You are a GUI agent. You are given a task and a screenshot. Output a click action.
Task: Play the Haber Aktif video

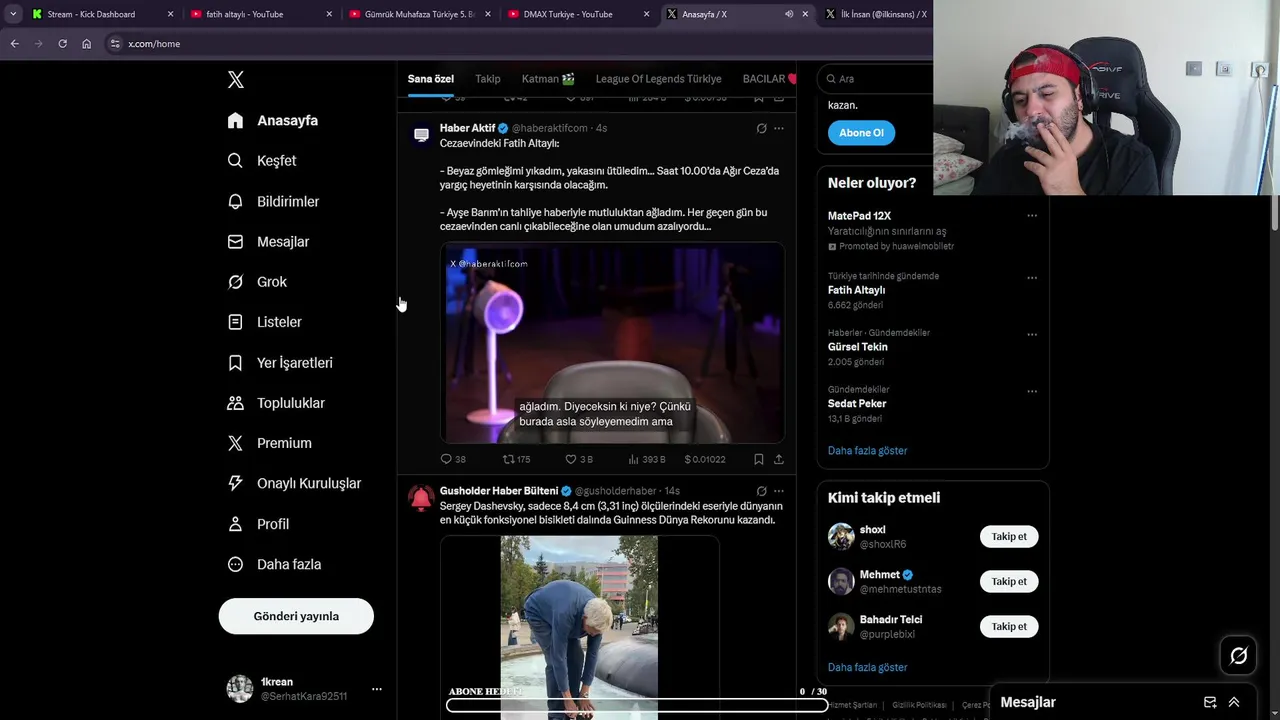click(x=612, y=343)
